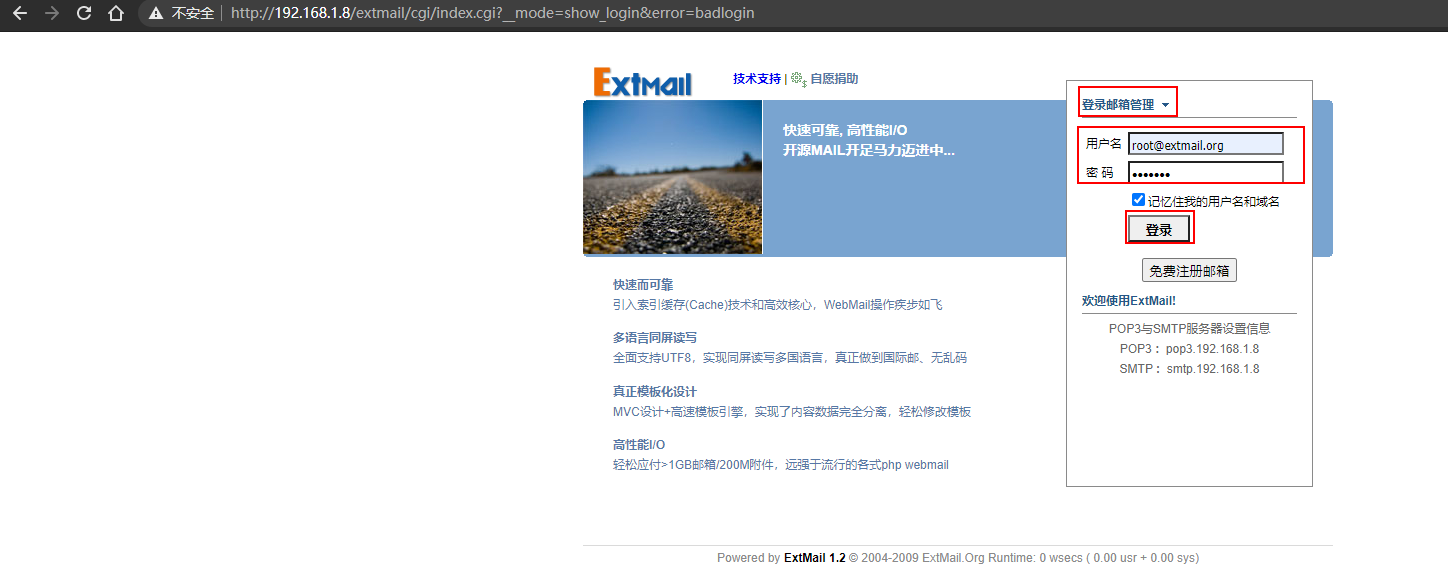This screenshot has width=1448, height=587.
Task: Click the green gear donation icon beside 自愿捐助
Action: coord(797,78)
